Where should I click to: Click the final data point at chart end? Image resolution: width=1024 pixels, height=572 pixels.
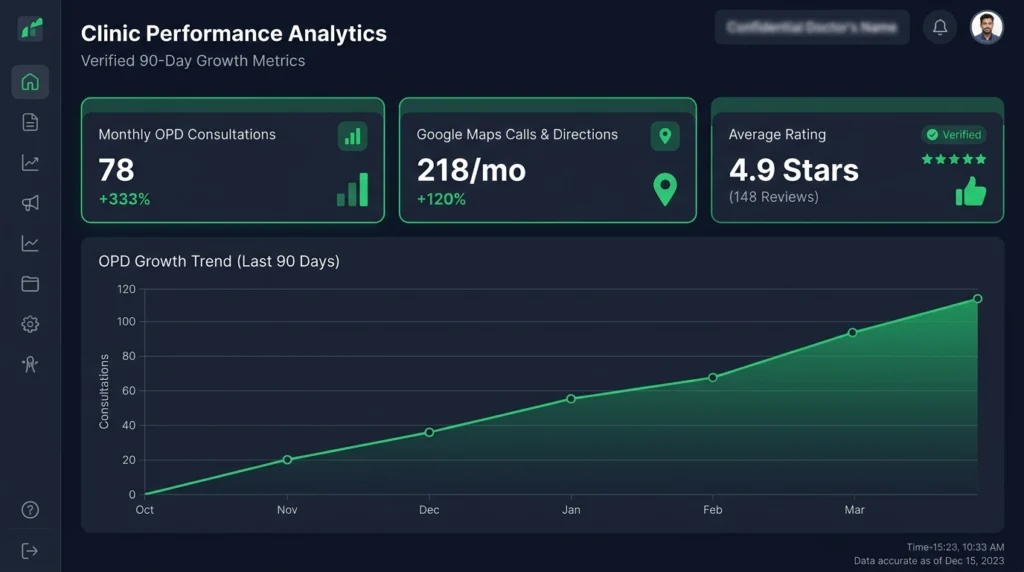tap(978, 298)
